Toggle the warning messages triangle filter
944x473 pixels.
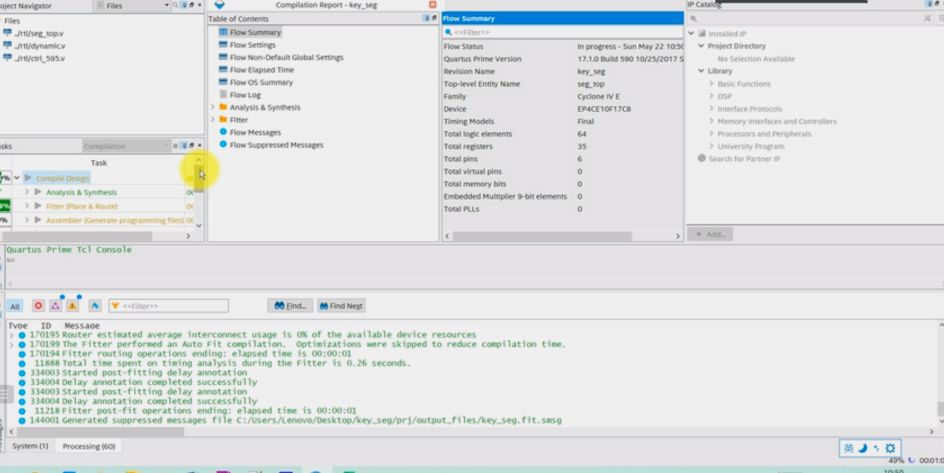[72, 306]
